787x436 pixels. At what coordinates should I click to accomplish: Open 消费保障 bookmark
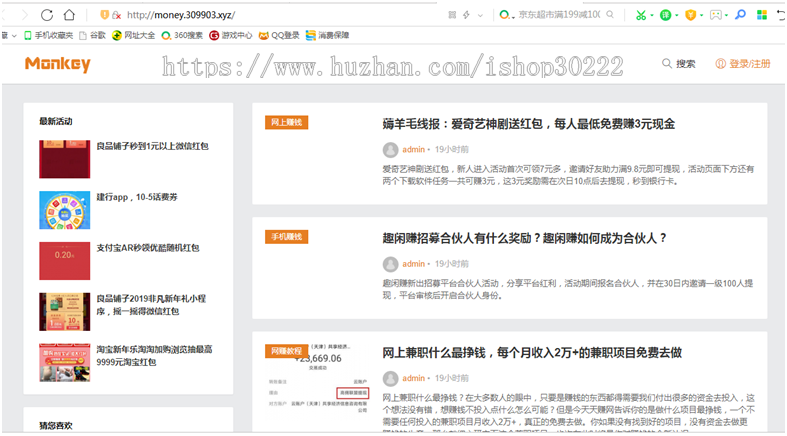pyautogui.click(x=327, y=35)
